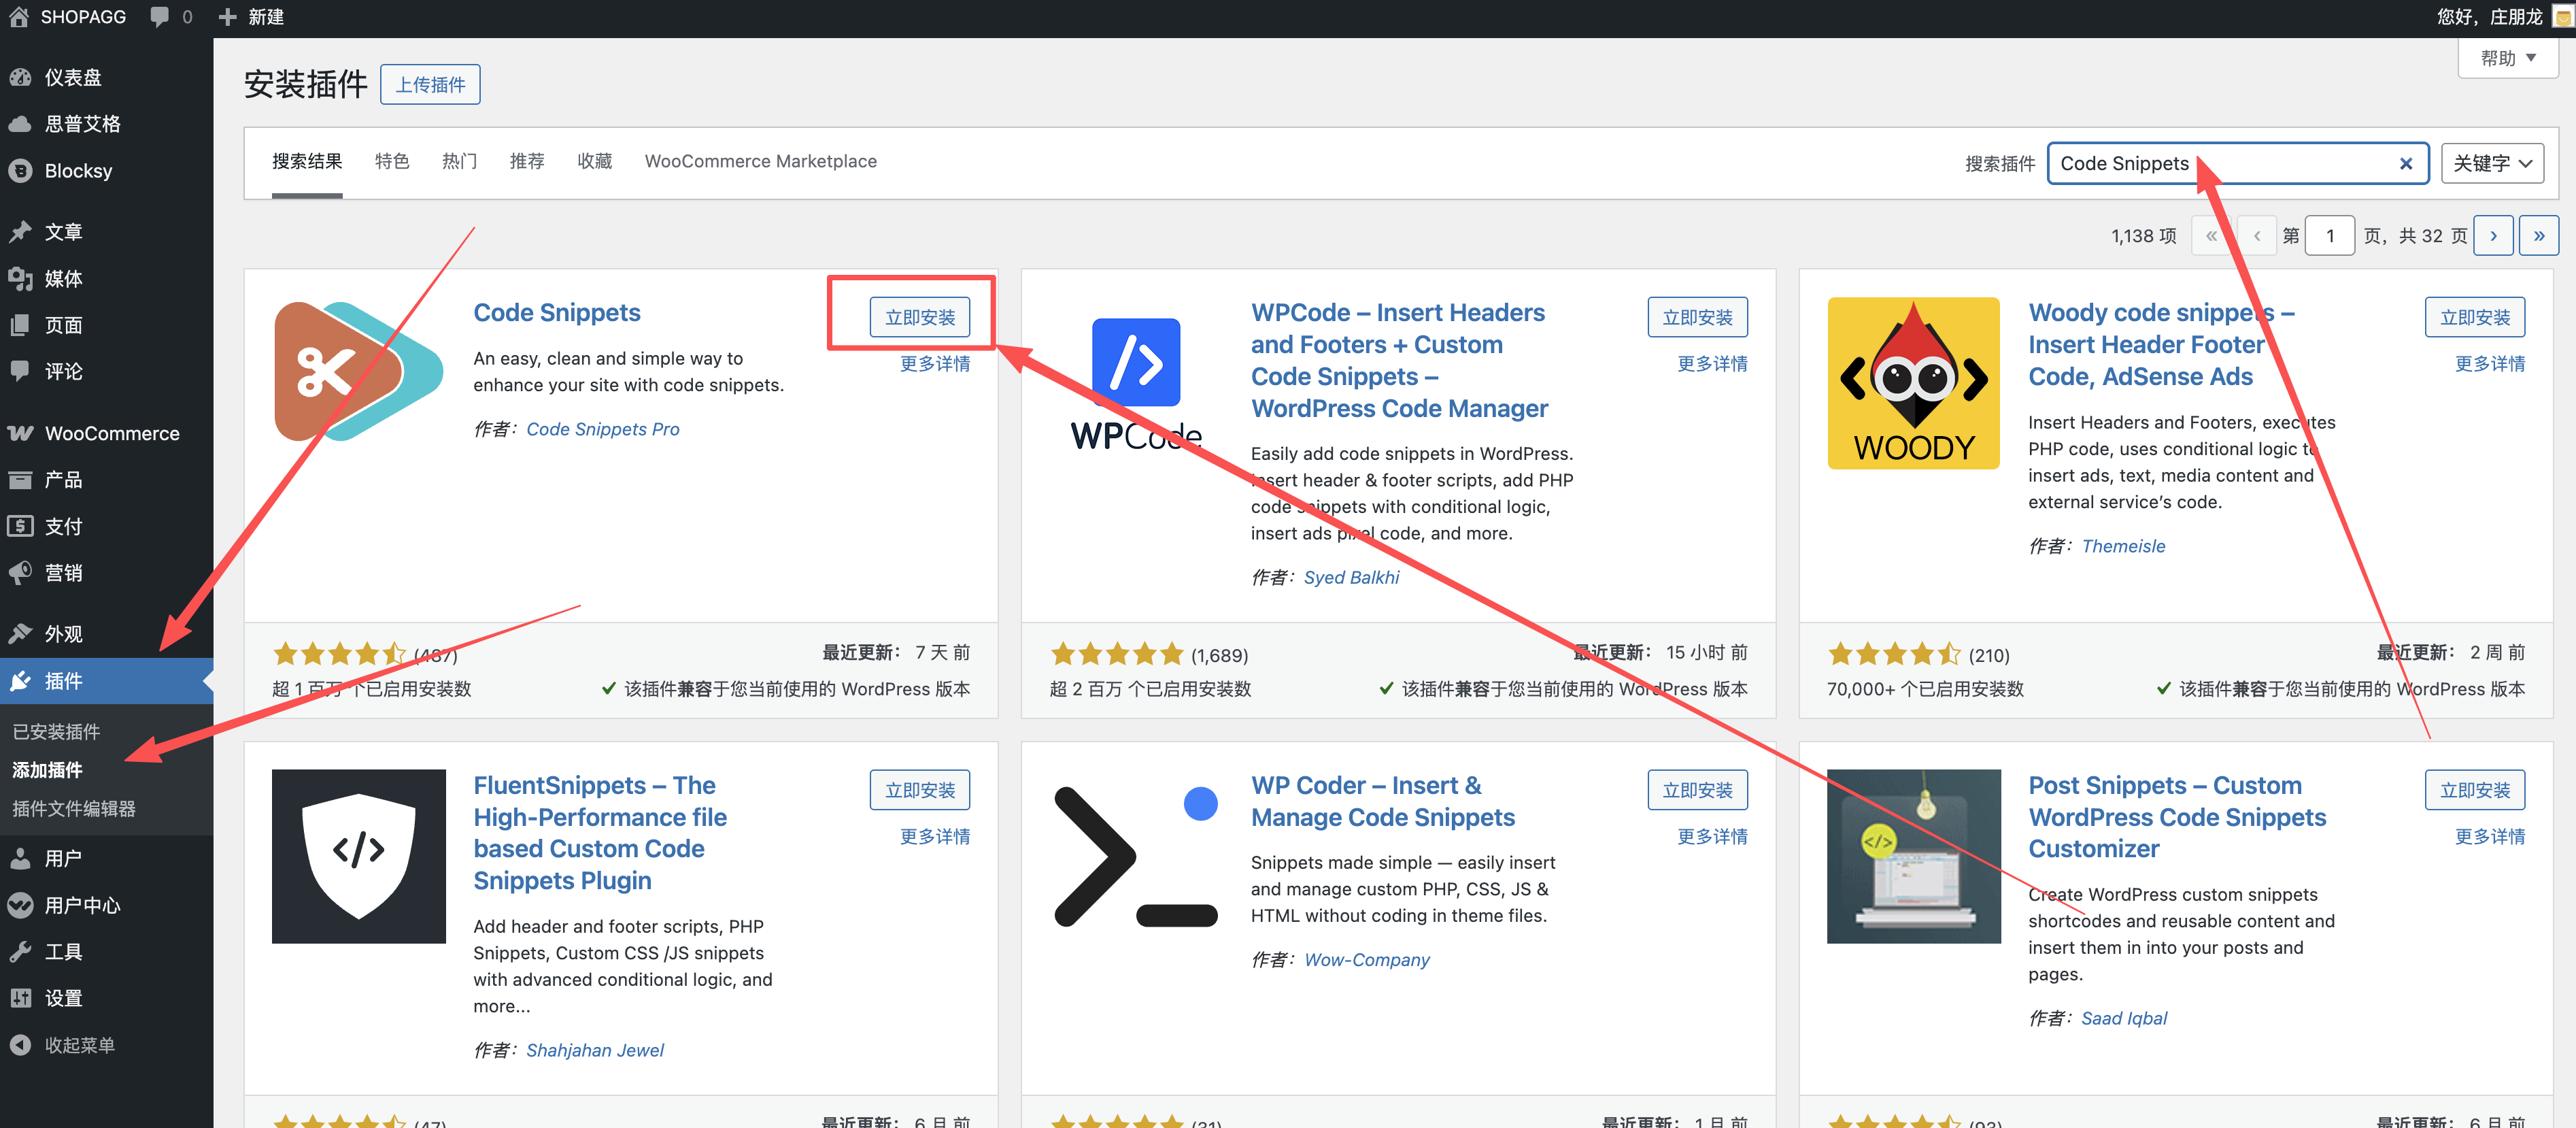The width and height of the screenshot is (2576, 1128).
Task: Click the plus icon for 新建
Action: tap(228, 17)
